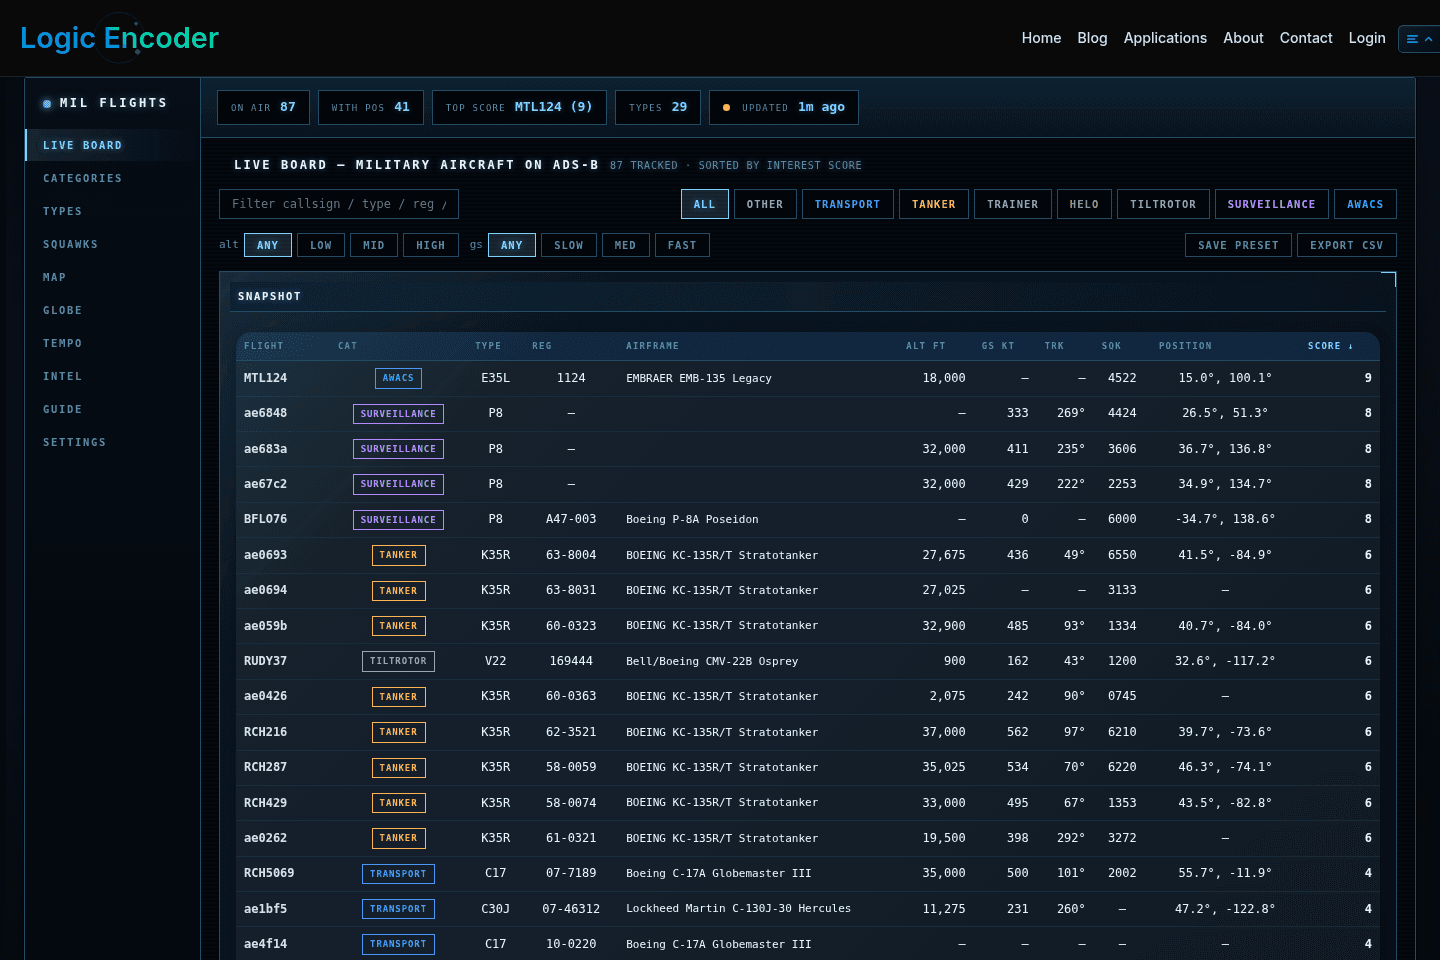Image resolution: width=1440 pixels, height=960 pixels.
Task: Show ALL aircraft categories
Action: pyautogui.click(x=705, y=204)
